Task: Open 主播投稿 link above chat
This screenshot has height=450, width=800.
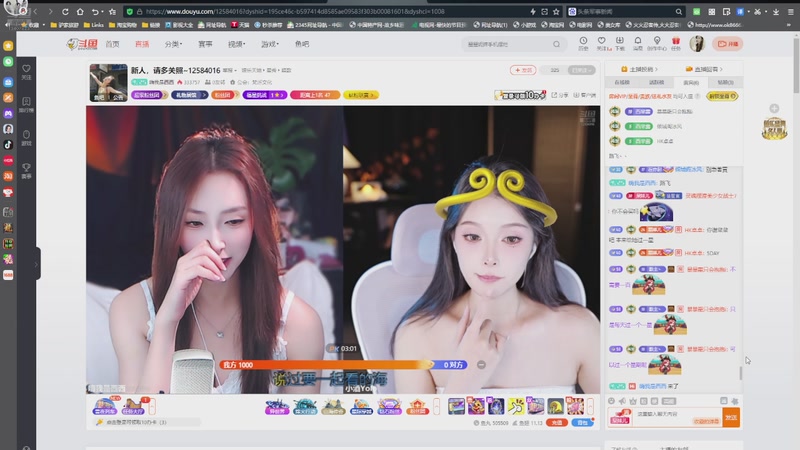Action: click(x=639, y=69)
